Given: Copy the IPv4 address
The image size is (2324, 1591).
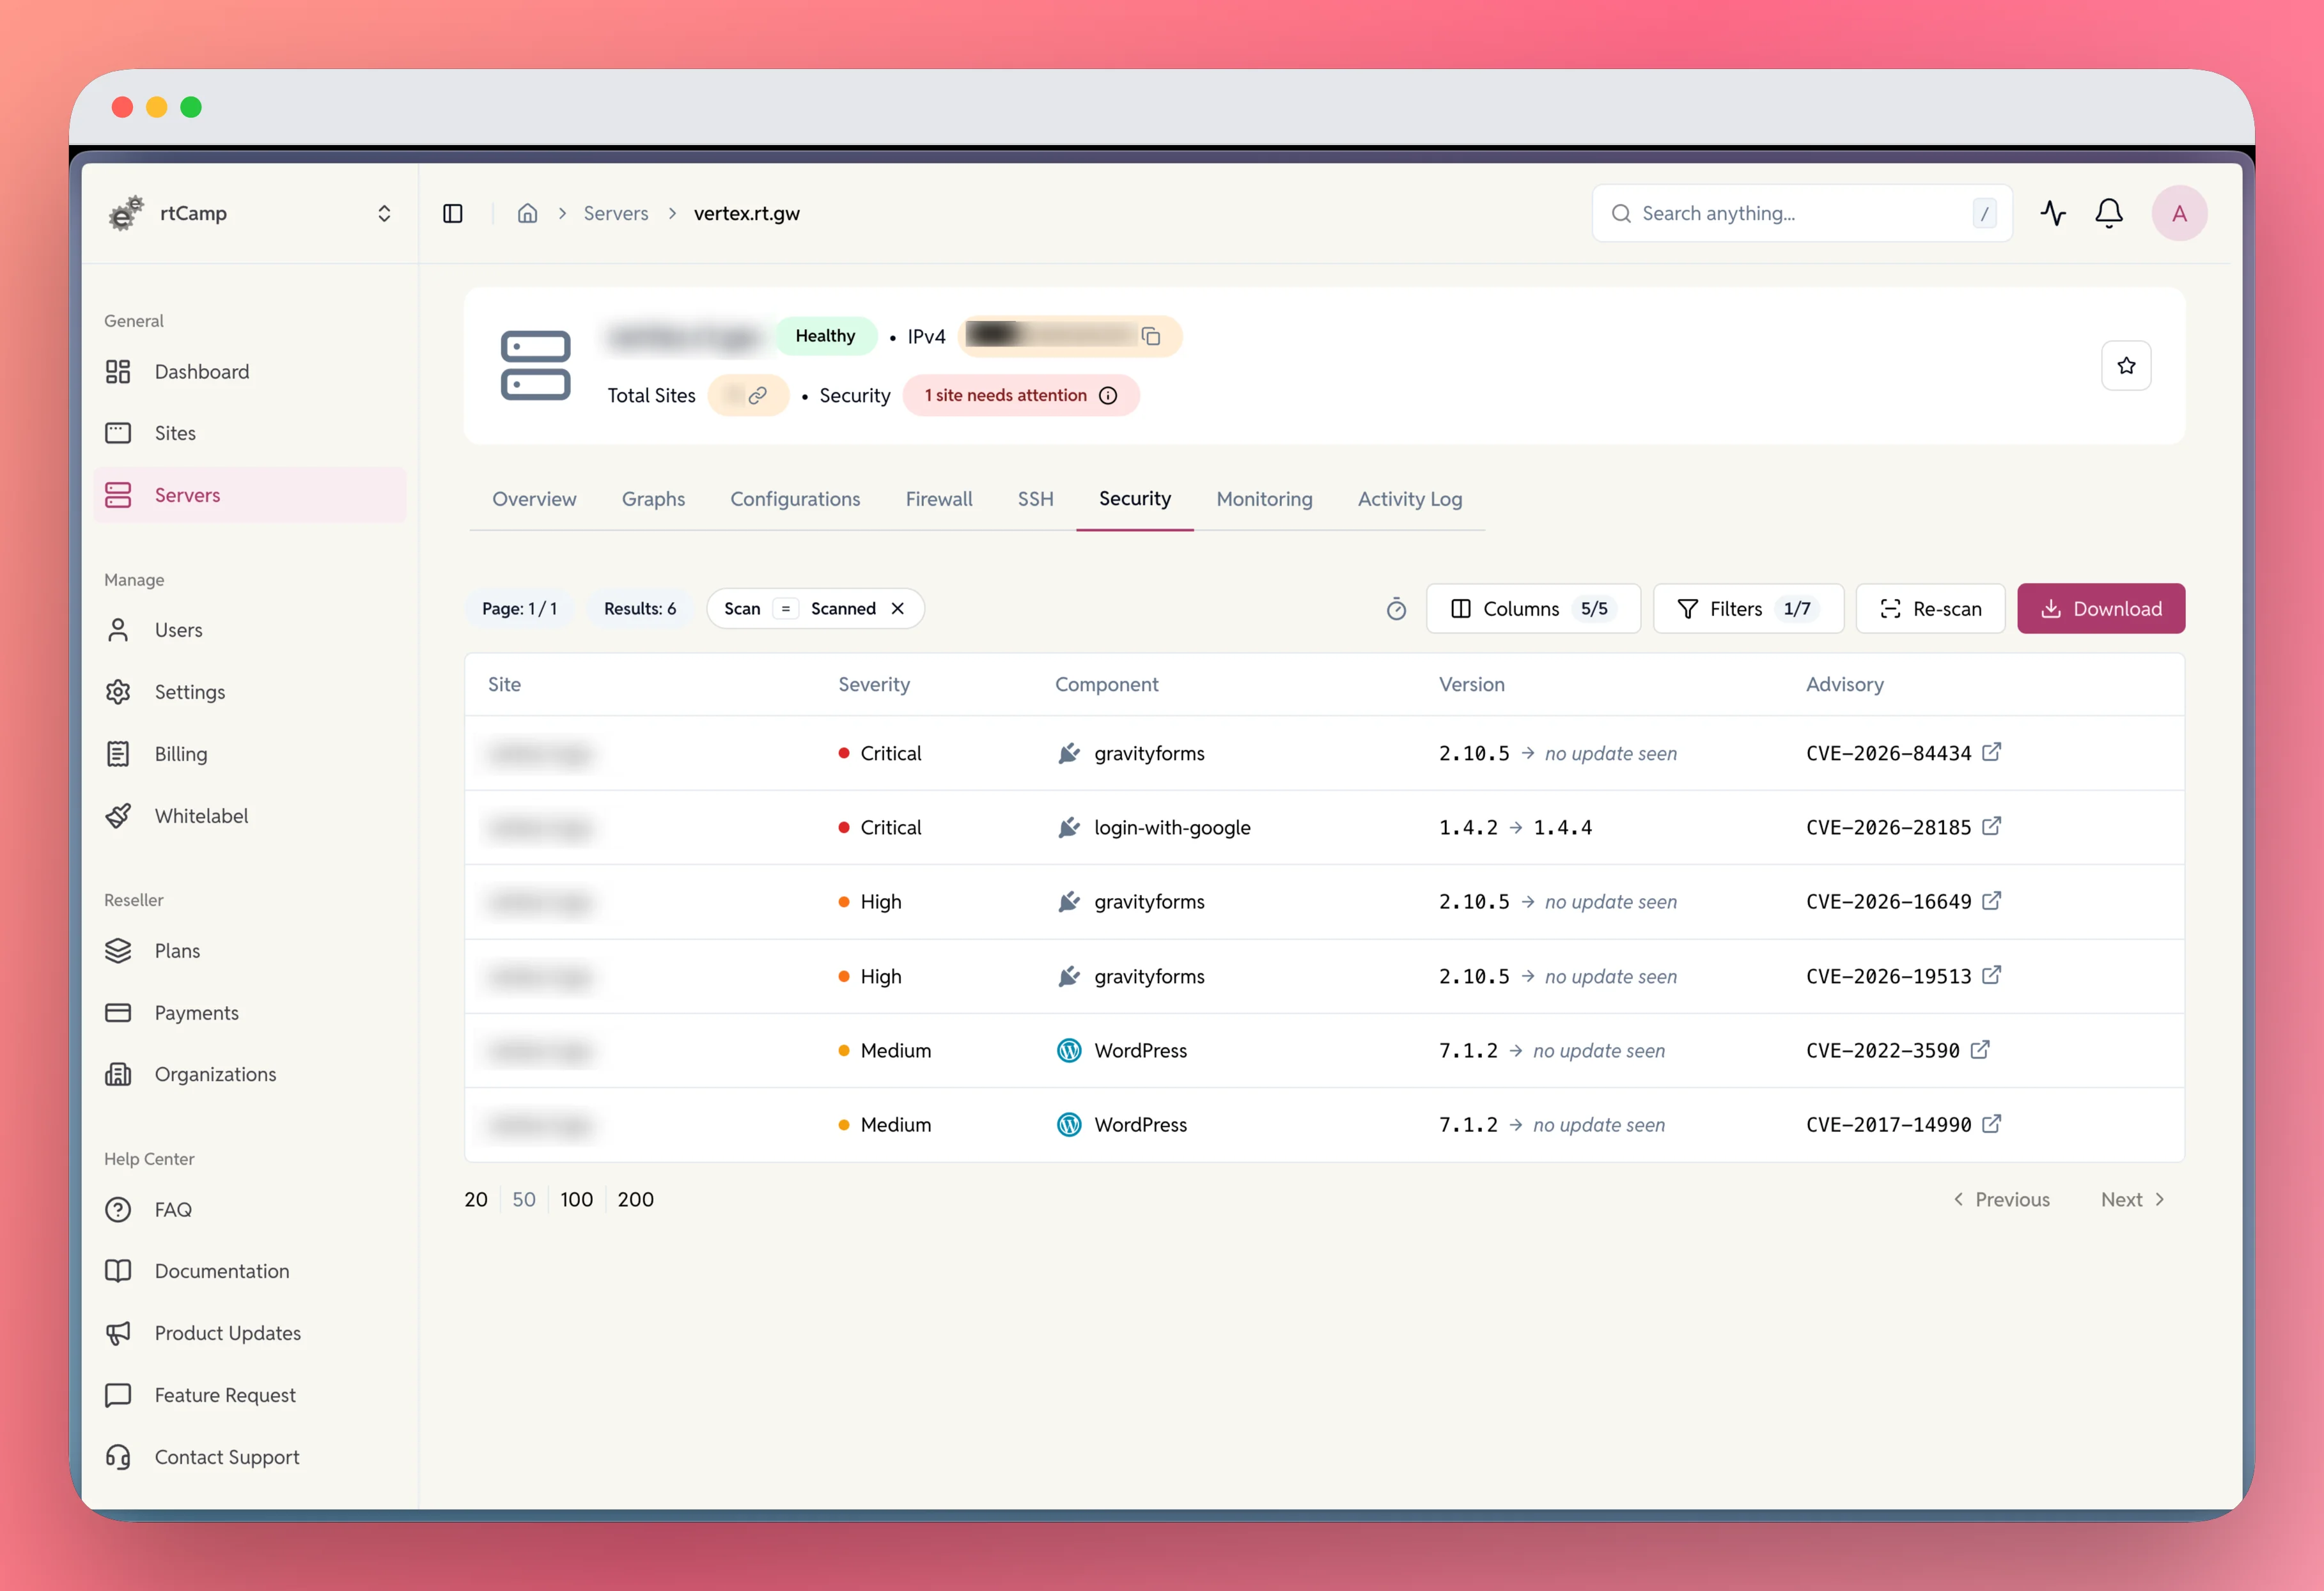Looking at the screenshot, I should [x=1151, y=337].
